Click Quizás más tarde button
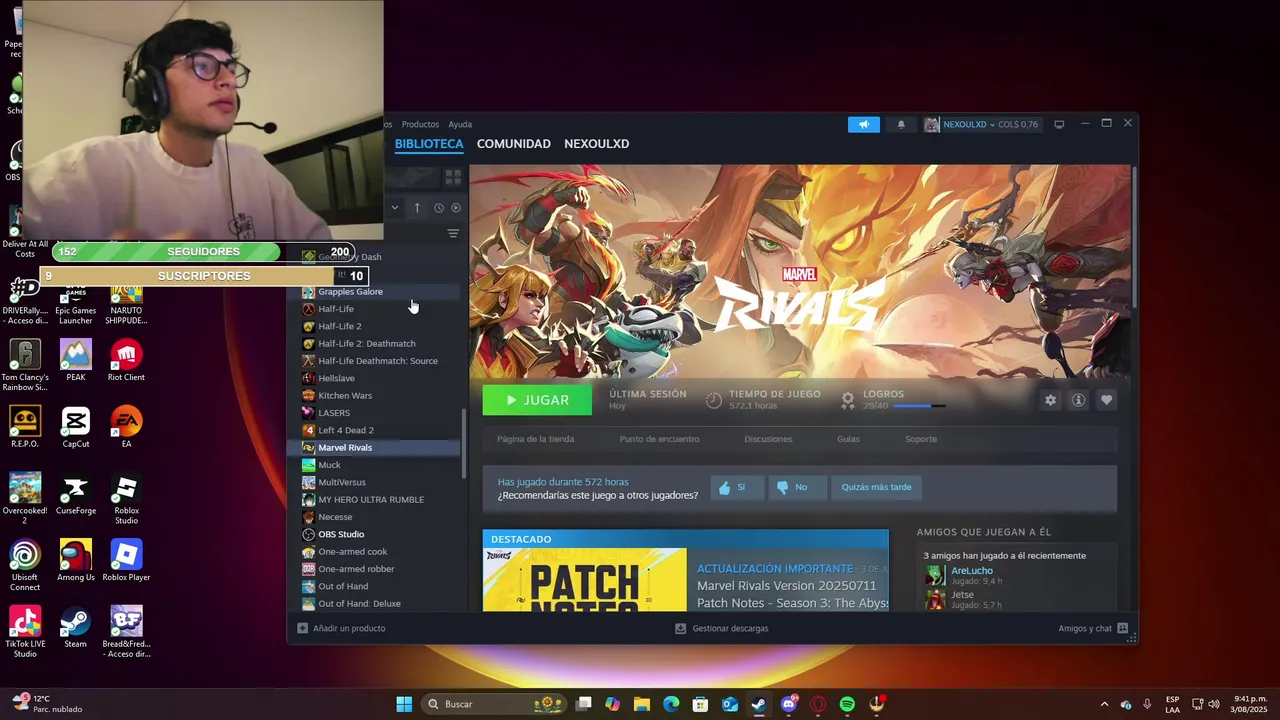Screen dimensions: 1280x720 point(876,488)
